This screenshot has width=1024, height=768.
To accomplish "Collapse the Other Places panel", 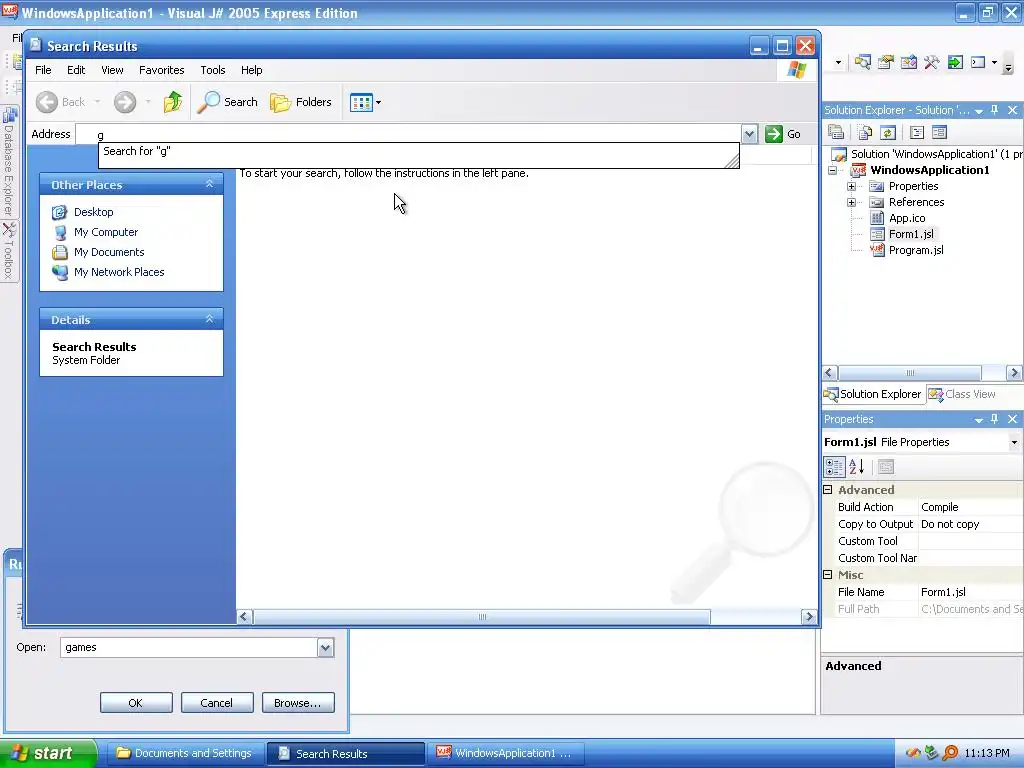I will pos(210,184).
